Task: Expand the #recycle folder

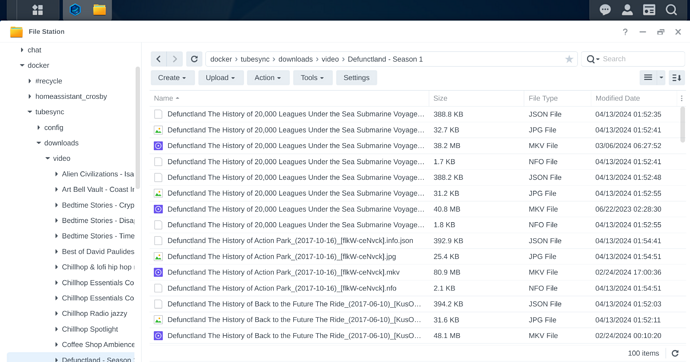Action: pyautogui.click(x=29, y=81)
